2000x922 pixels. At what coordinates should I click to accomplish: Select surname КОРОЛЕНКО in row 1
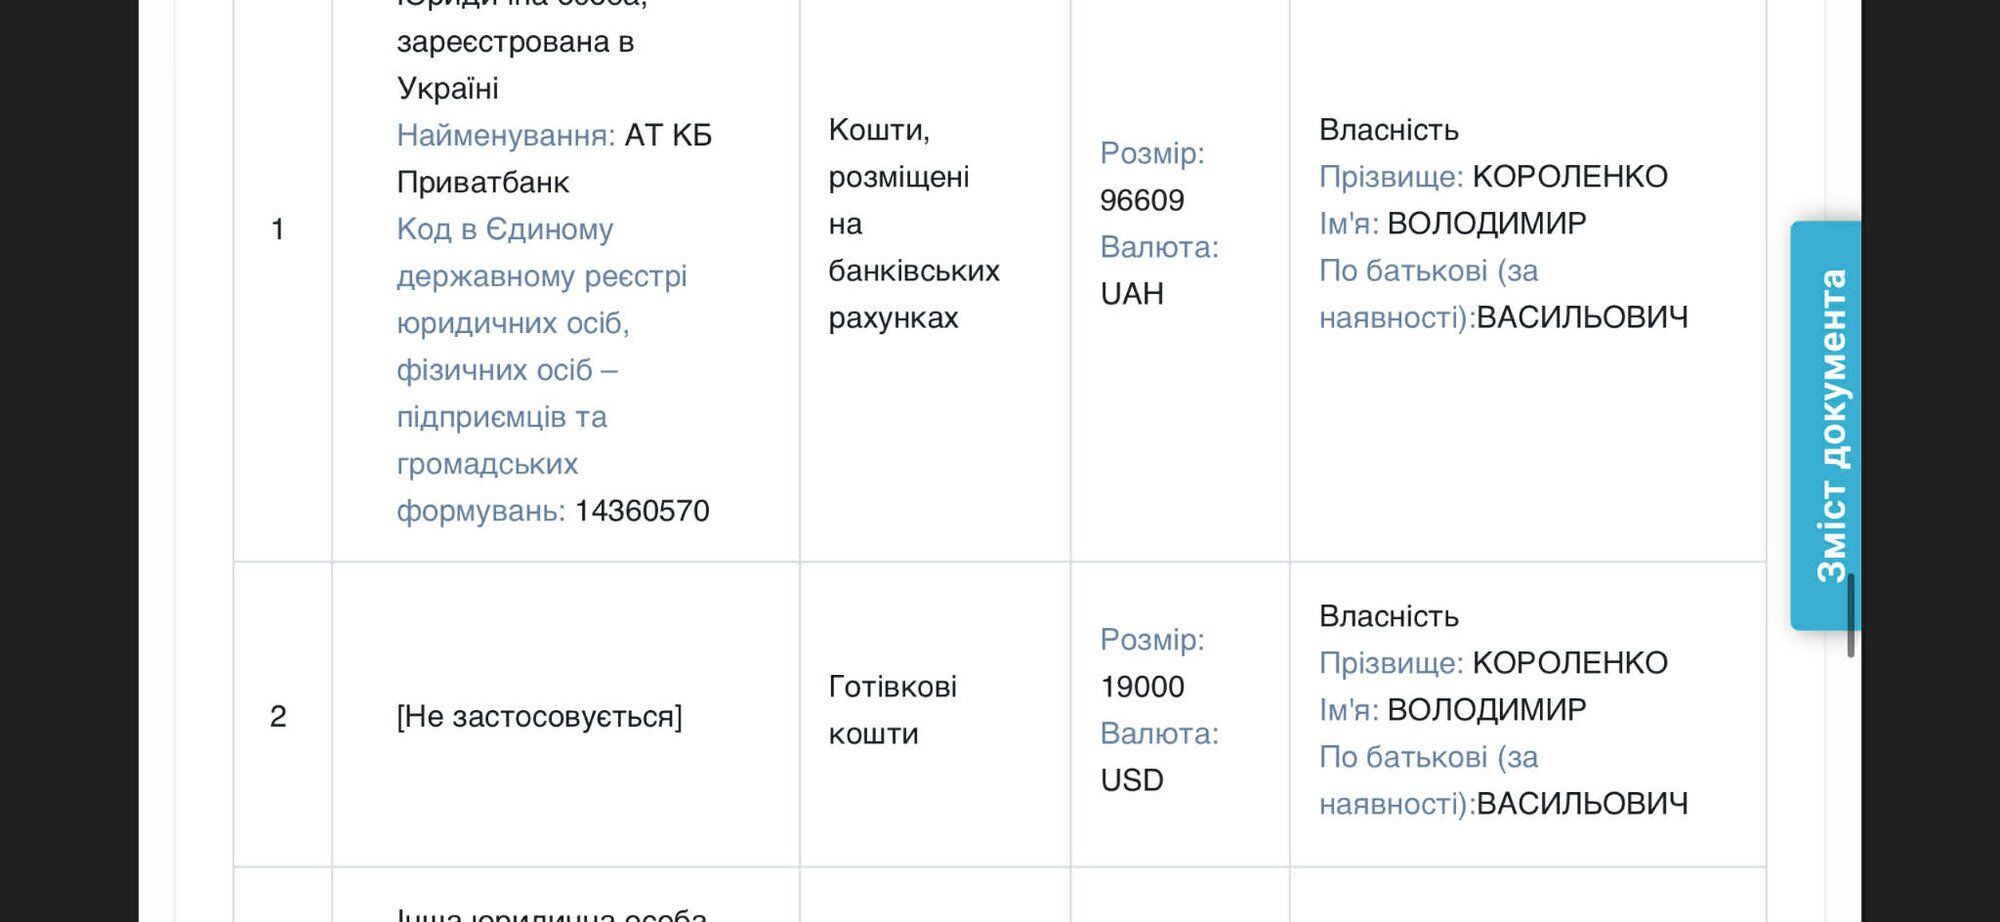[x=1570, y=177]
